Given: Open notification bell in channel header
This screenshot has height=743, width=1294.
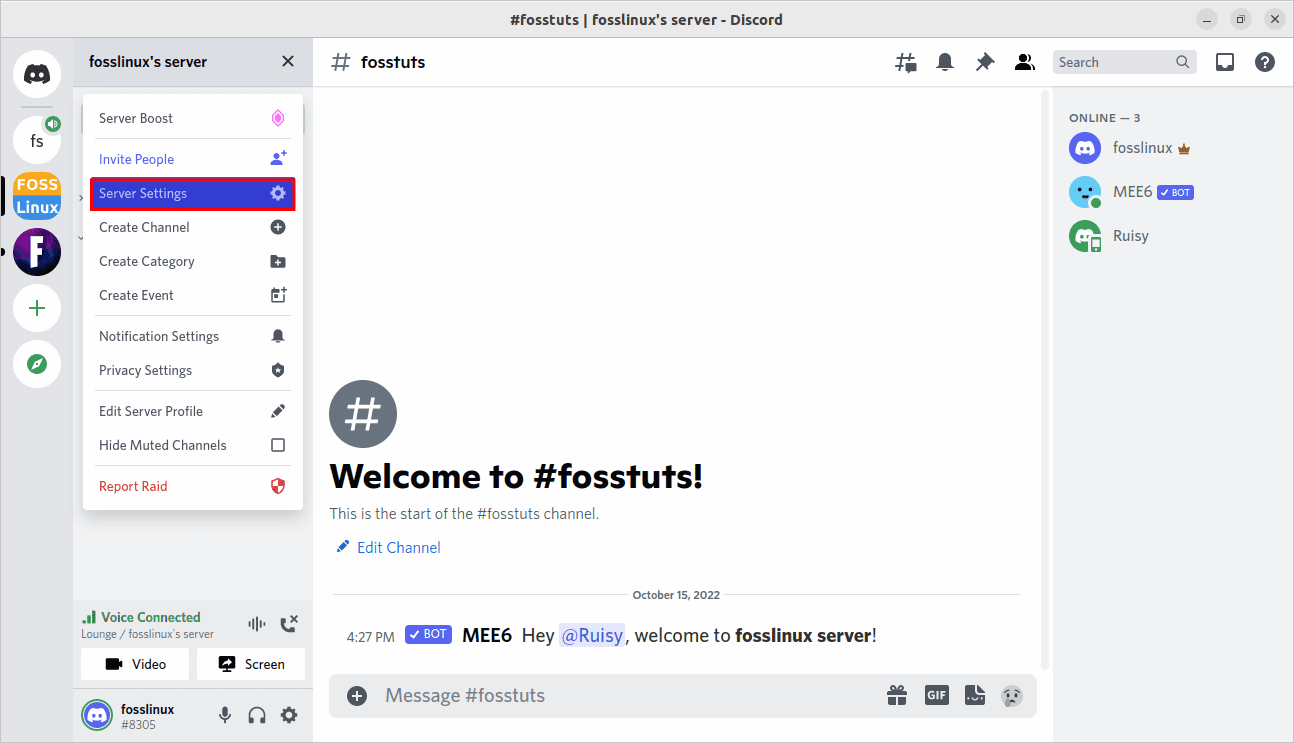Looking at the screenshot, I should [945, 62].
